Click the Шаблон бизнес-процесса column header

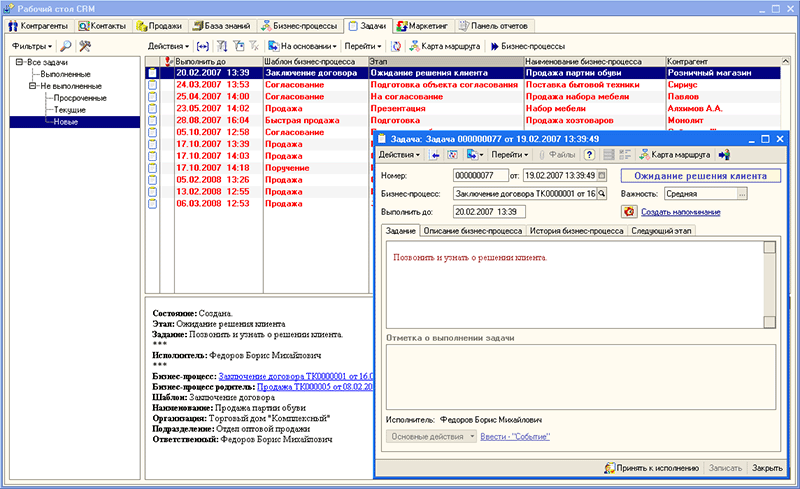316,61
